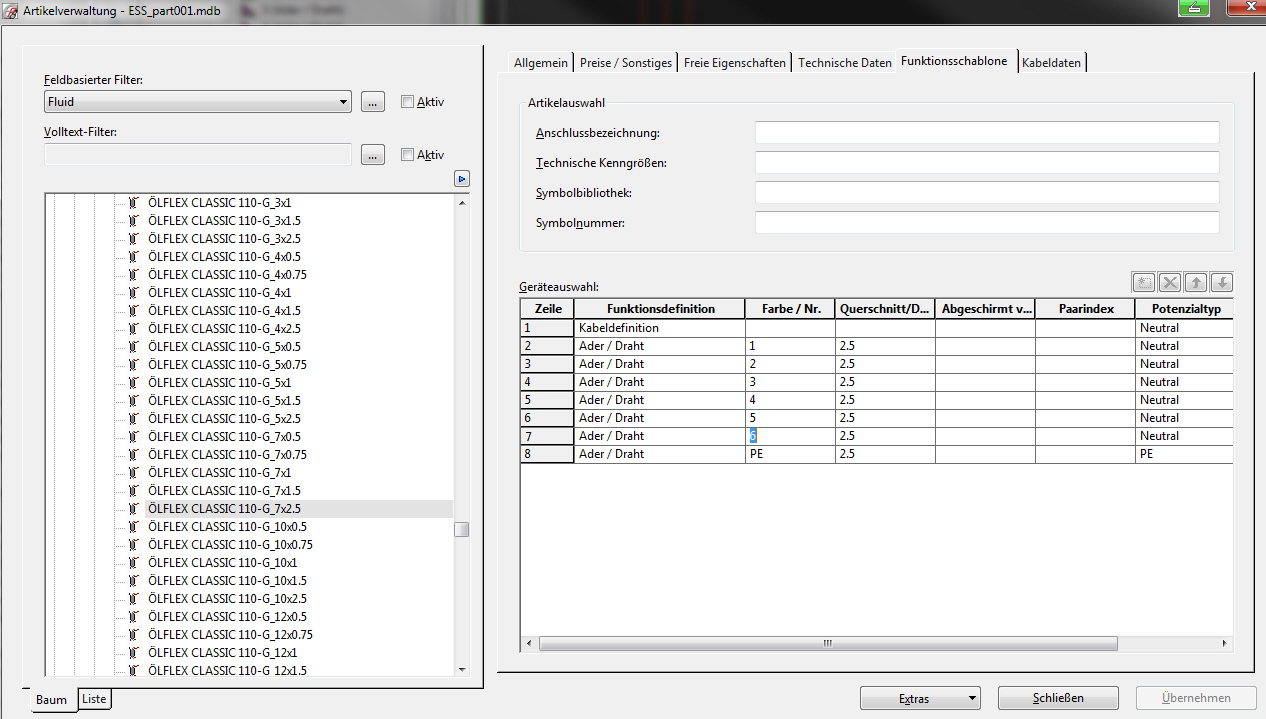Click the small blue arrow below Volltext-Filter

pyautogui.click(x=462, y=179)
